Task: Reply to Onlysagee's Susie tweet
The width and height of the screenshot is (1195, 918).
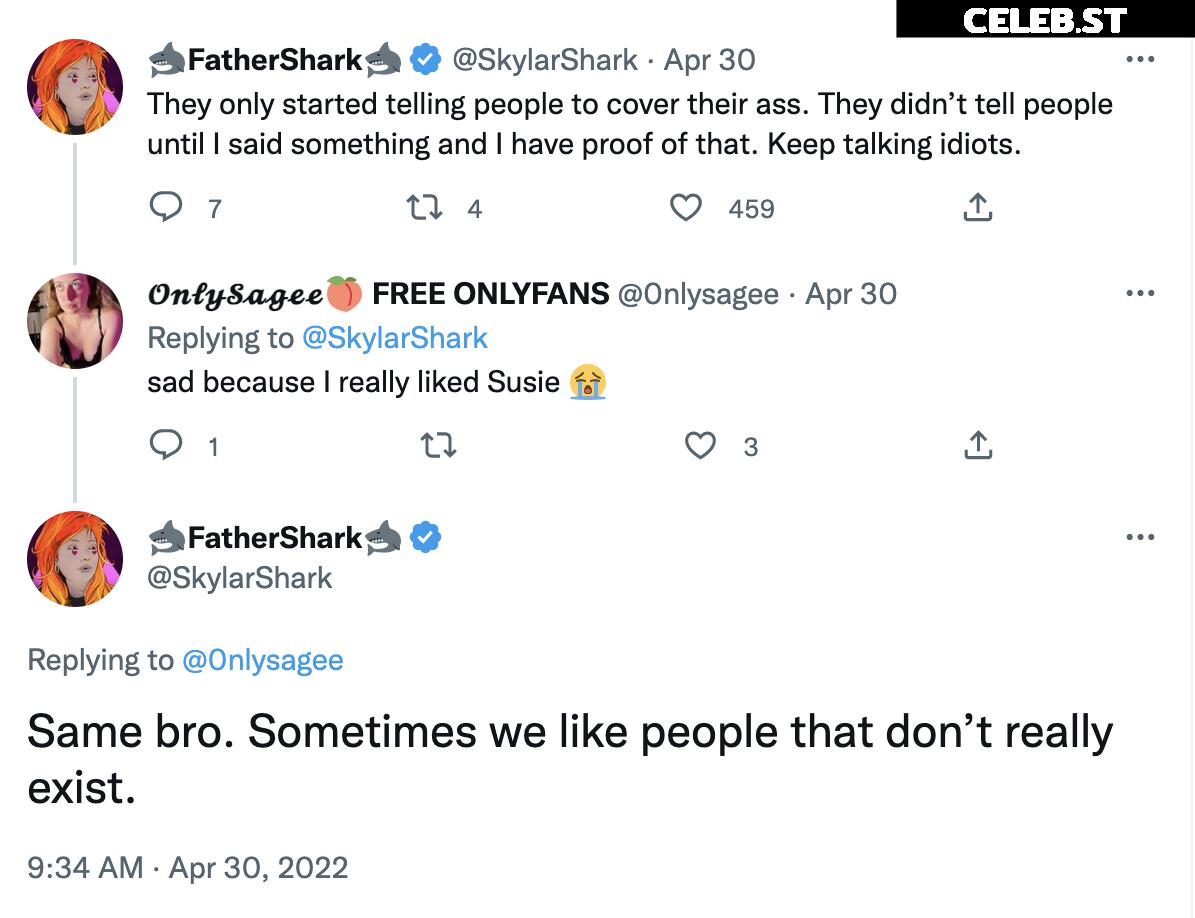Action: click(x=163, y=445)
